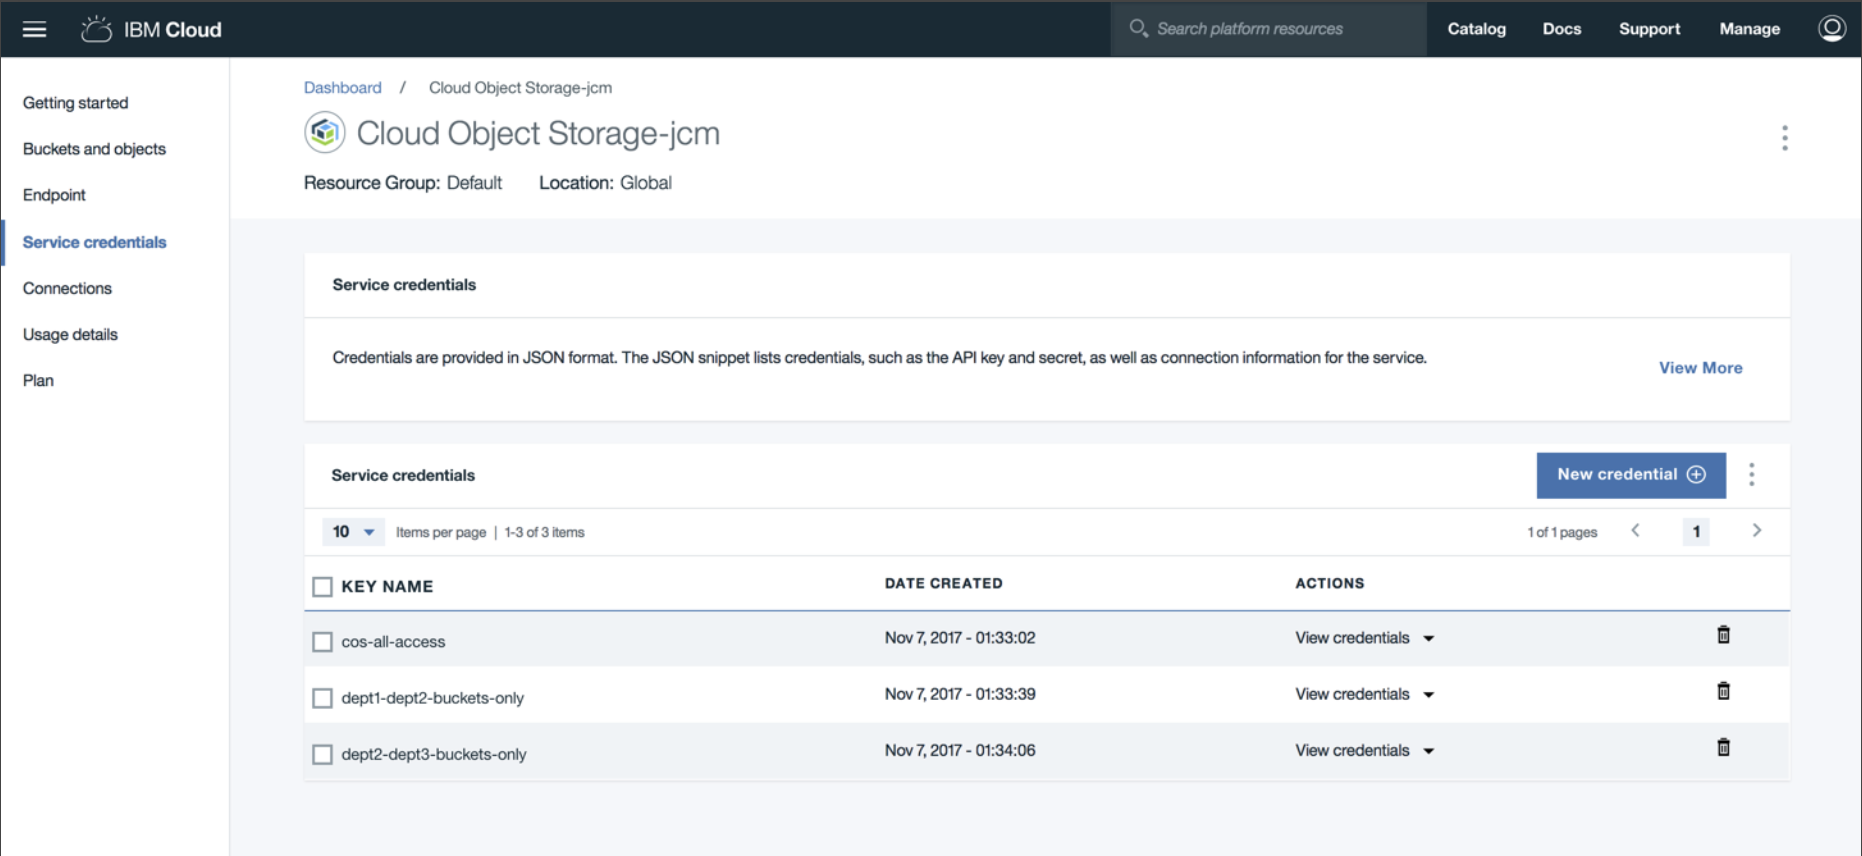1862x856 pixels.
Task: Expand View credentials for cos-all-access
Action: click(x=1364, y=638)
